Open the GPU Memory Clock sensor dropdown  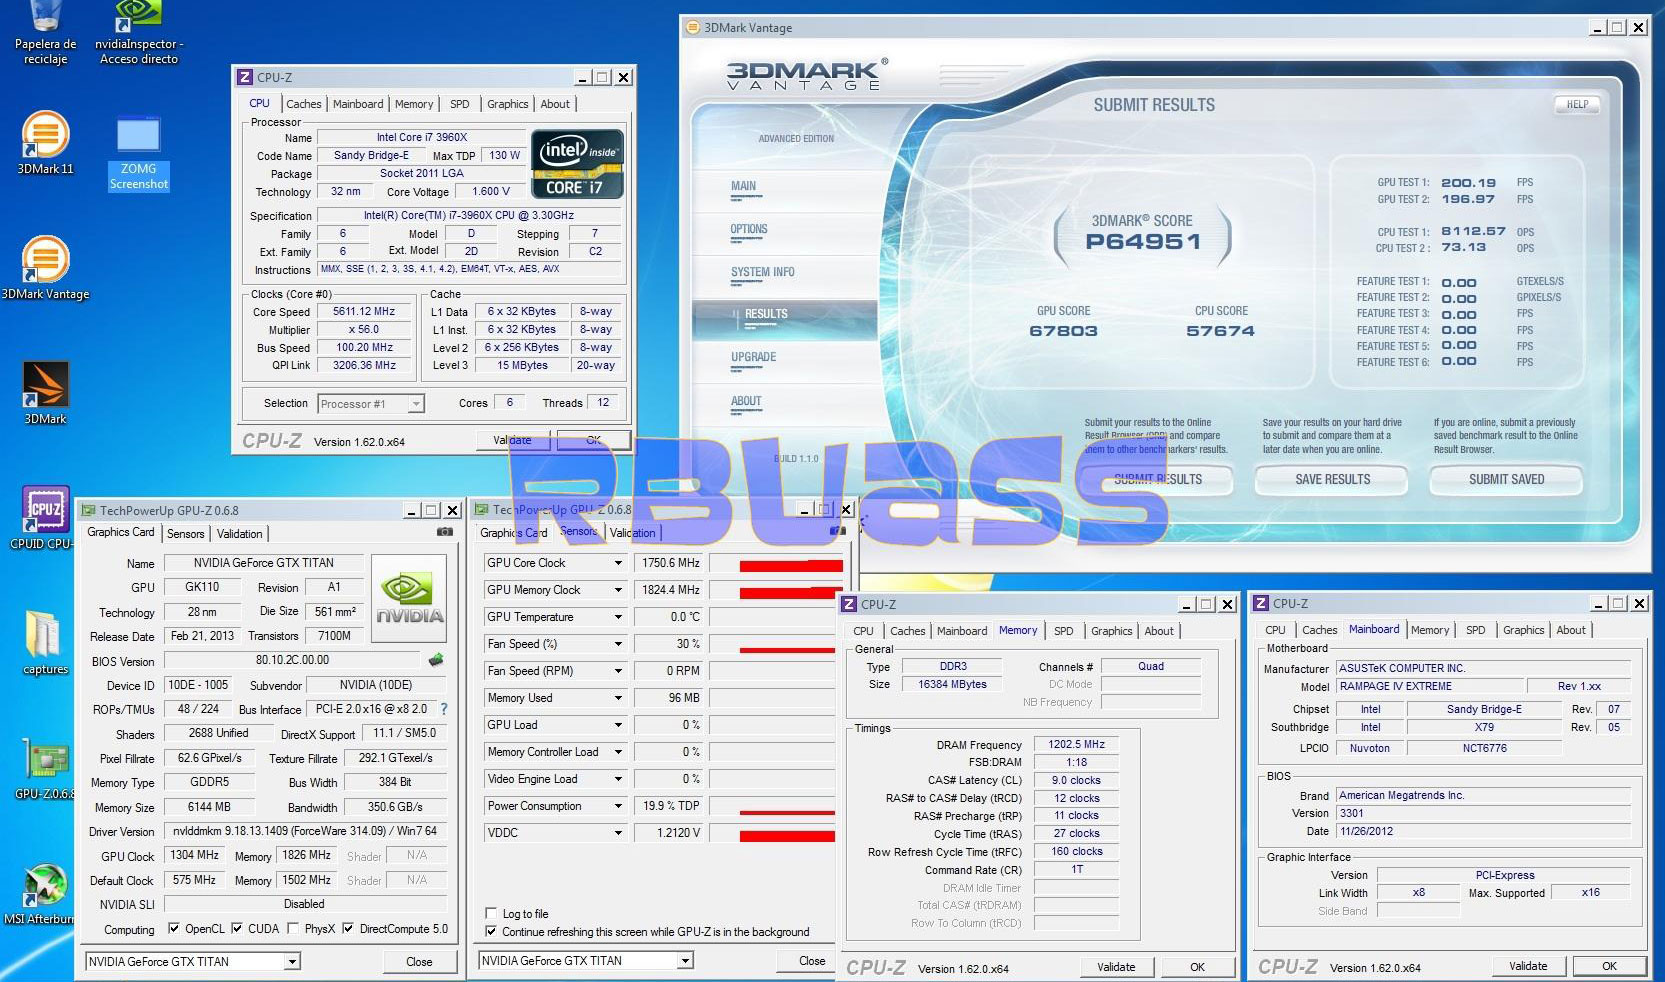(618, 590)
